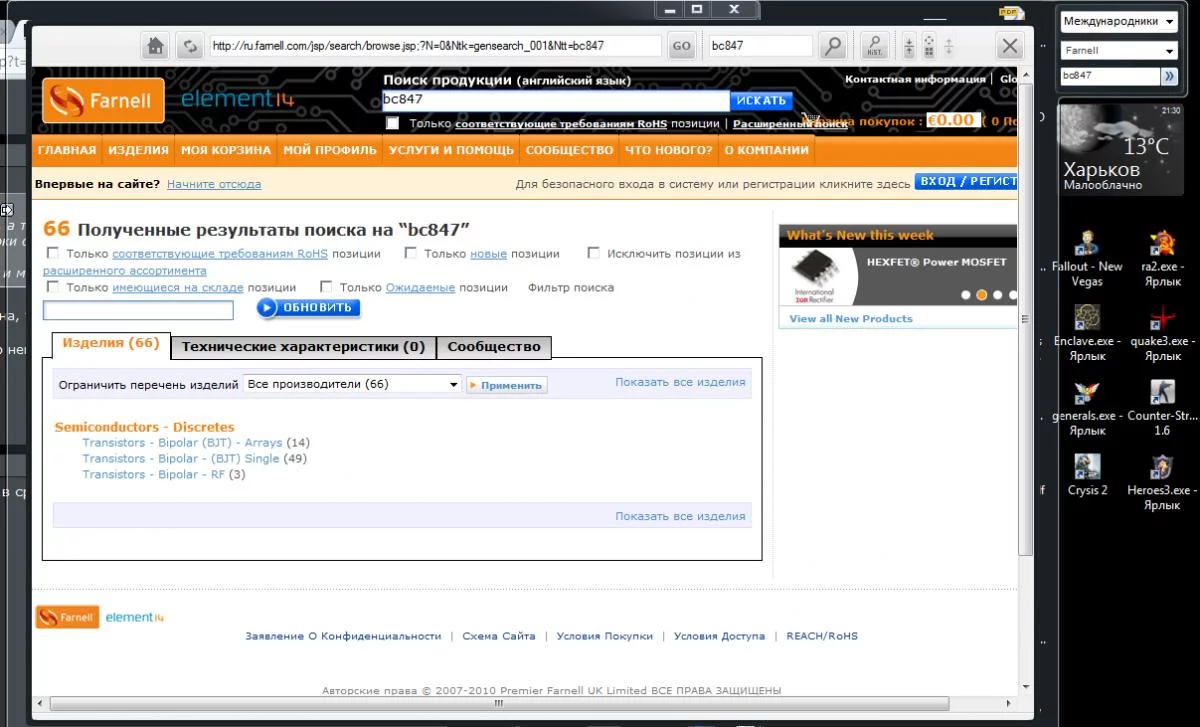This screenshot has width=1200, height=727.
Task: Open the 'Международники' dropdown in the widget
Action: pyautogui.click(x=1118, y=20)
